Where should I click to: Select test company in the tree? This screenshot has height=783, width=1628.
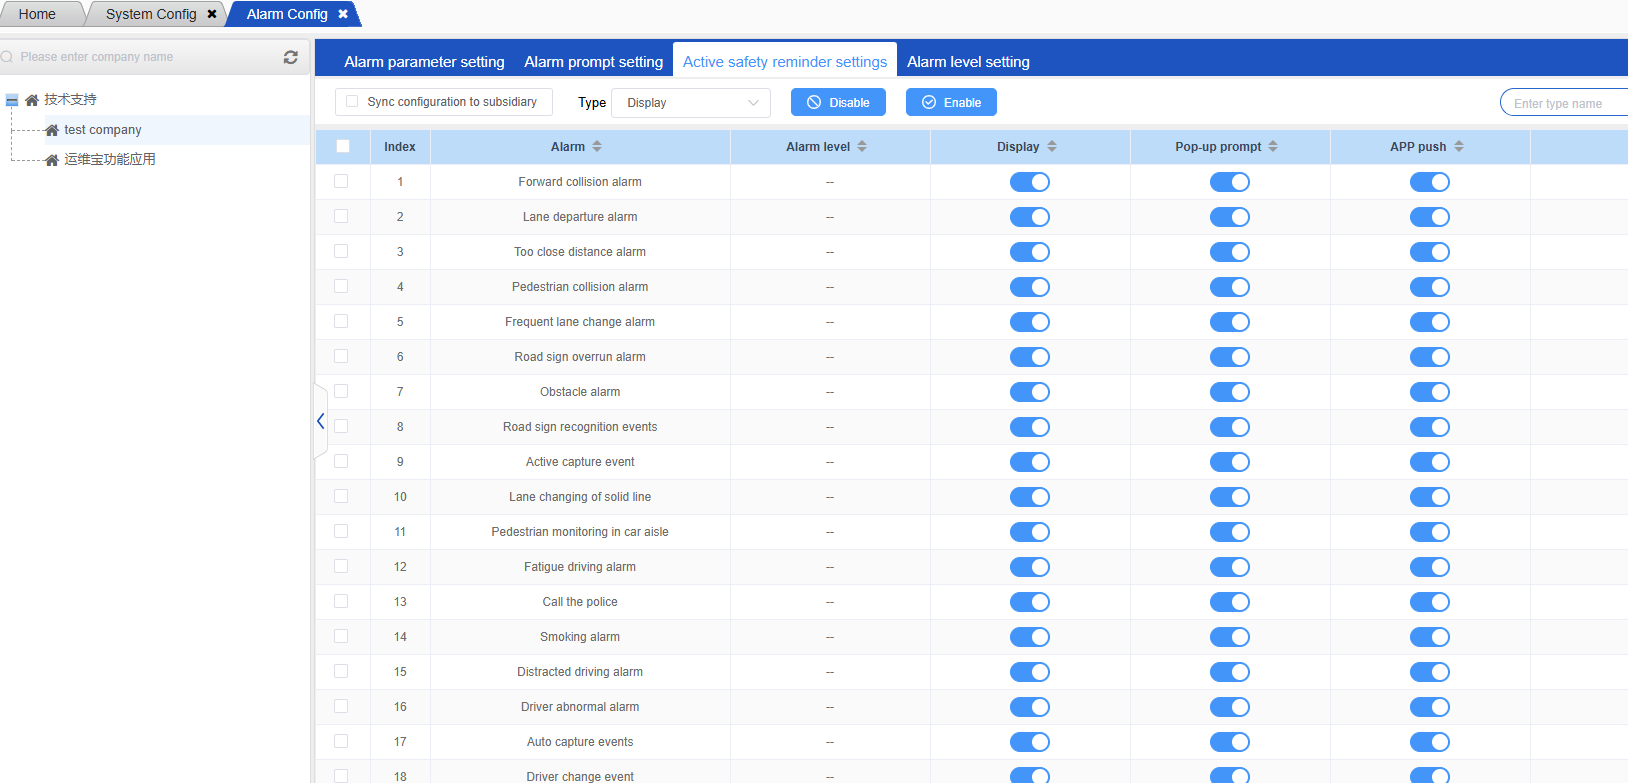click(103, 130)
